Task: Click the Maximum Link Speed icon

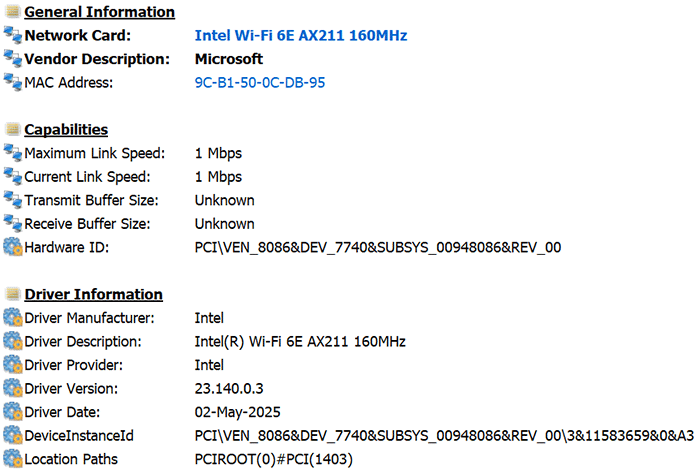Action: click(12, 154)
